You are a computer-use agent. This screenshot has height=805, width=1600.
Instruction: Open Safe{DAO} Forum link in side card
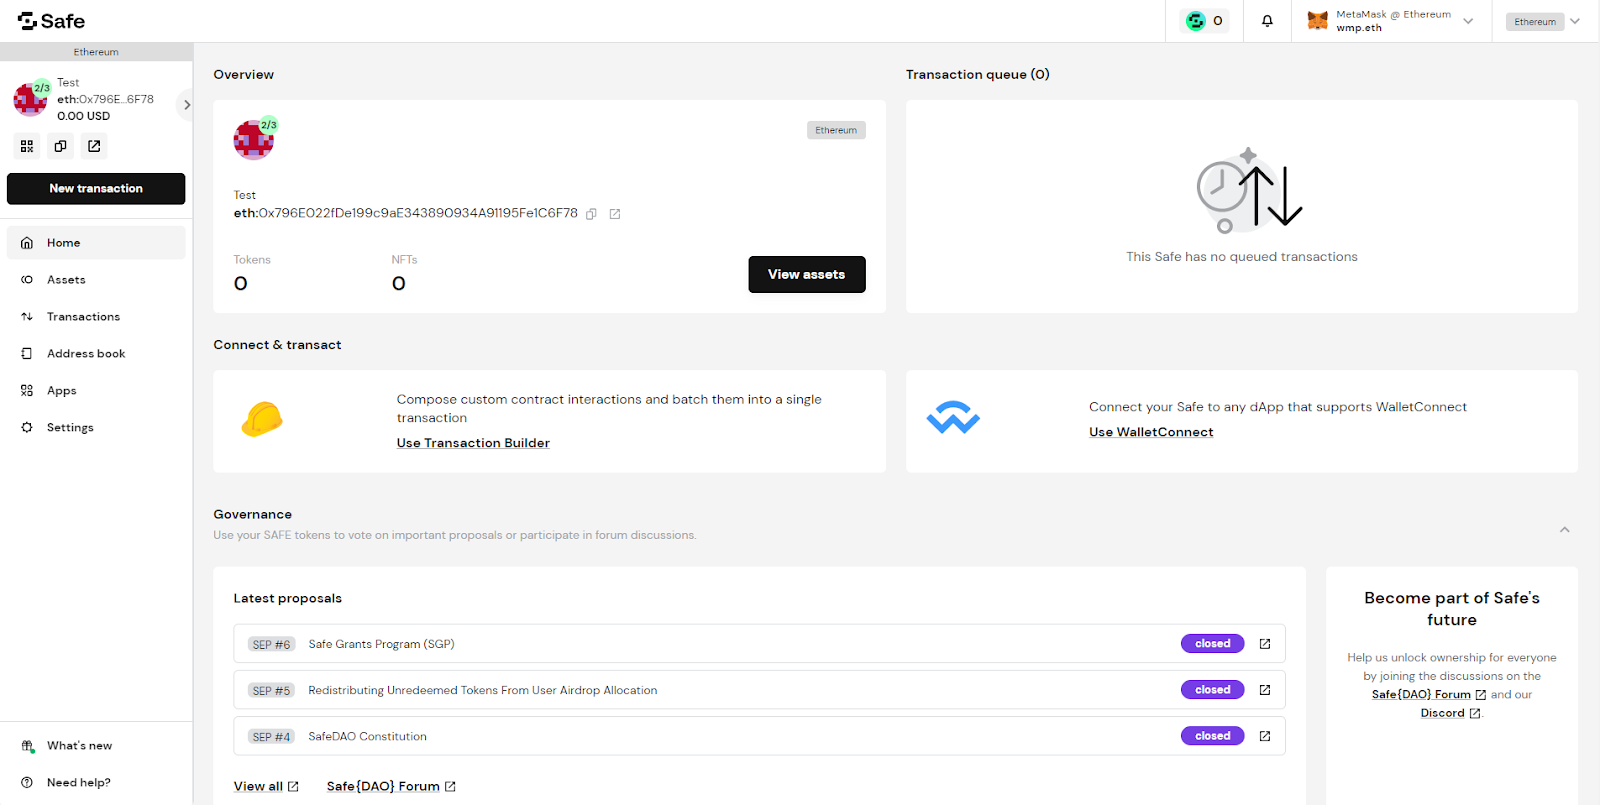click(x=1429, y=695)
